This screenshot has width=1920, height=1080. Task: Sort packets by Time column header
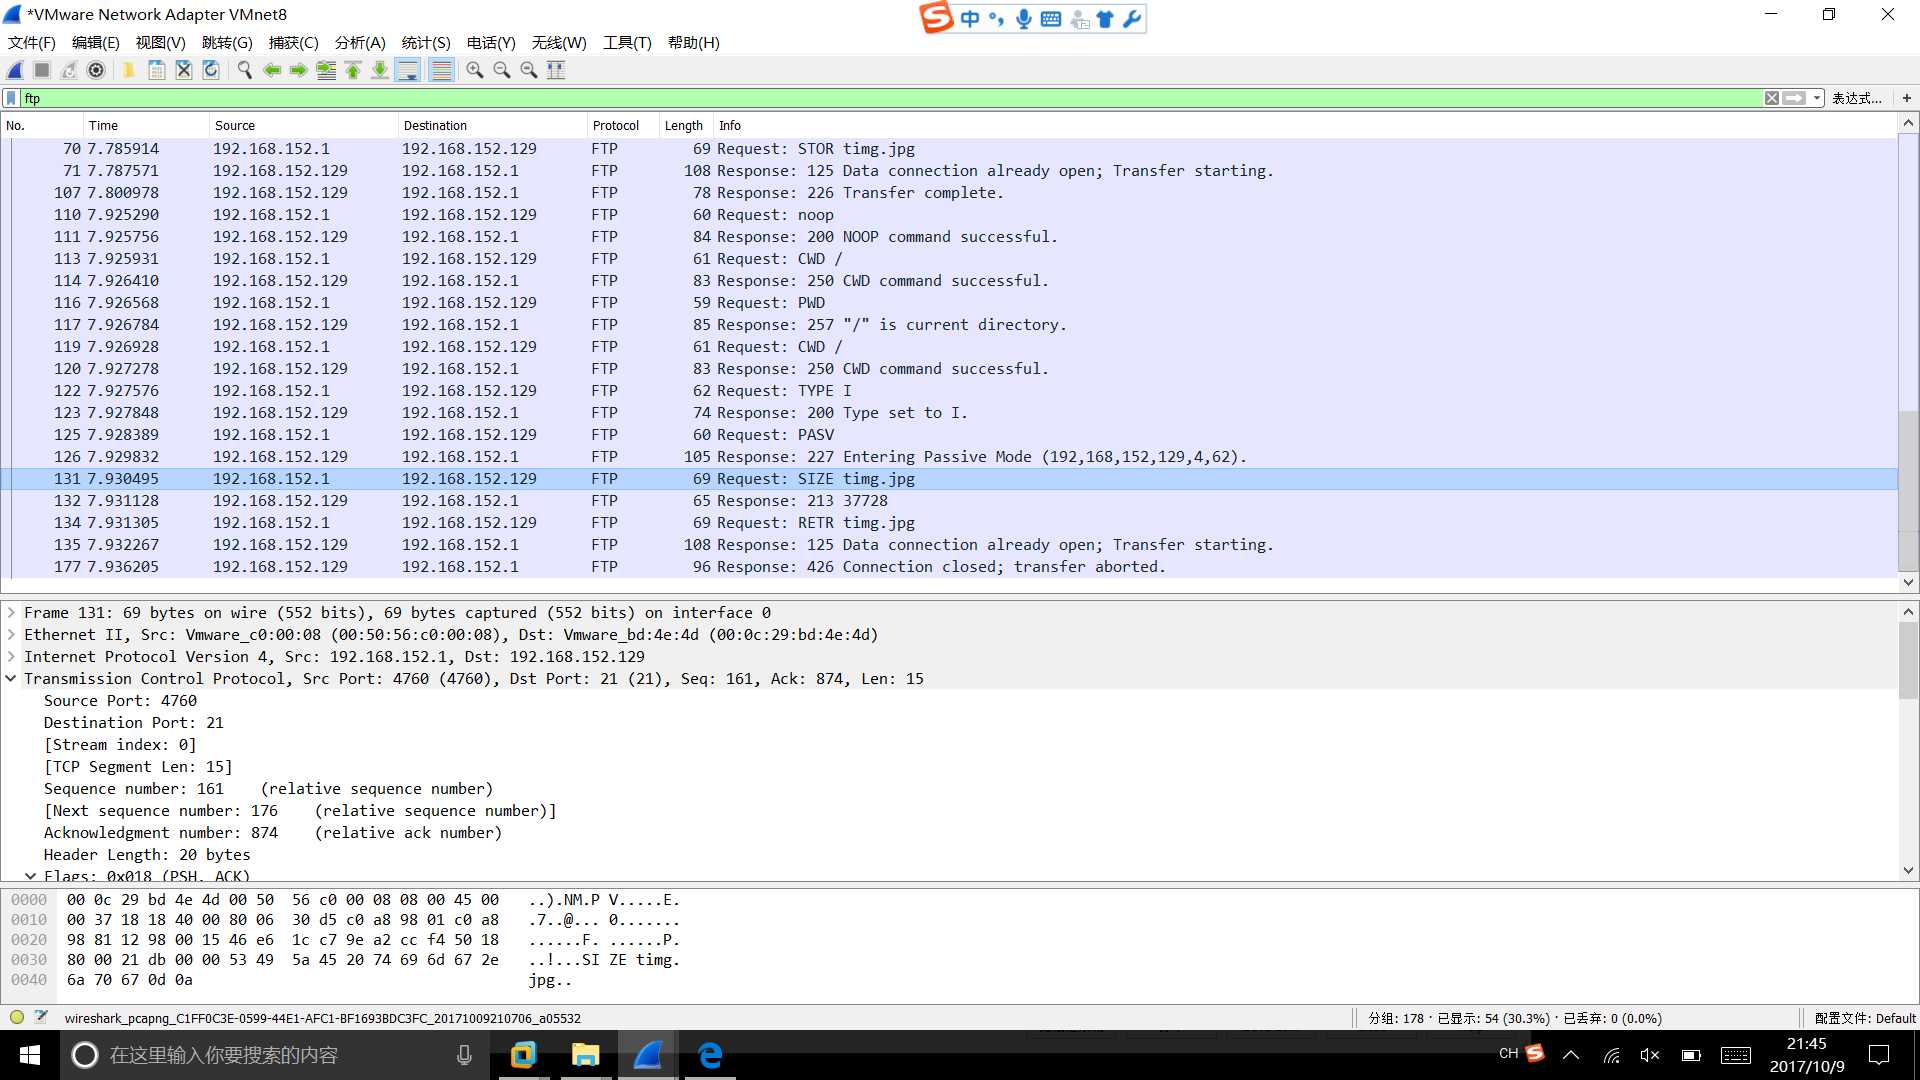coord(146,125)
